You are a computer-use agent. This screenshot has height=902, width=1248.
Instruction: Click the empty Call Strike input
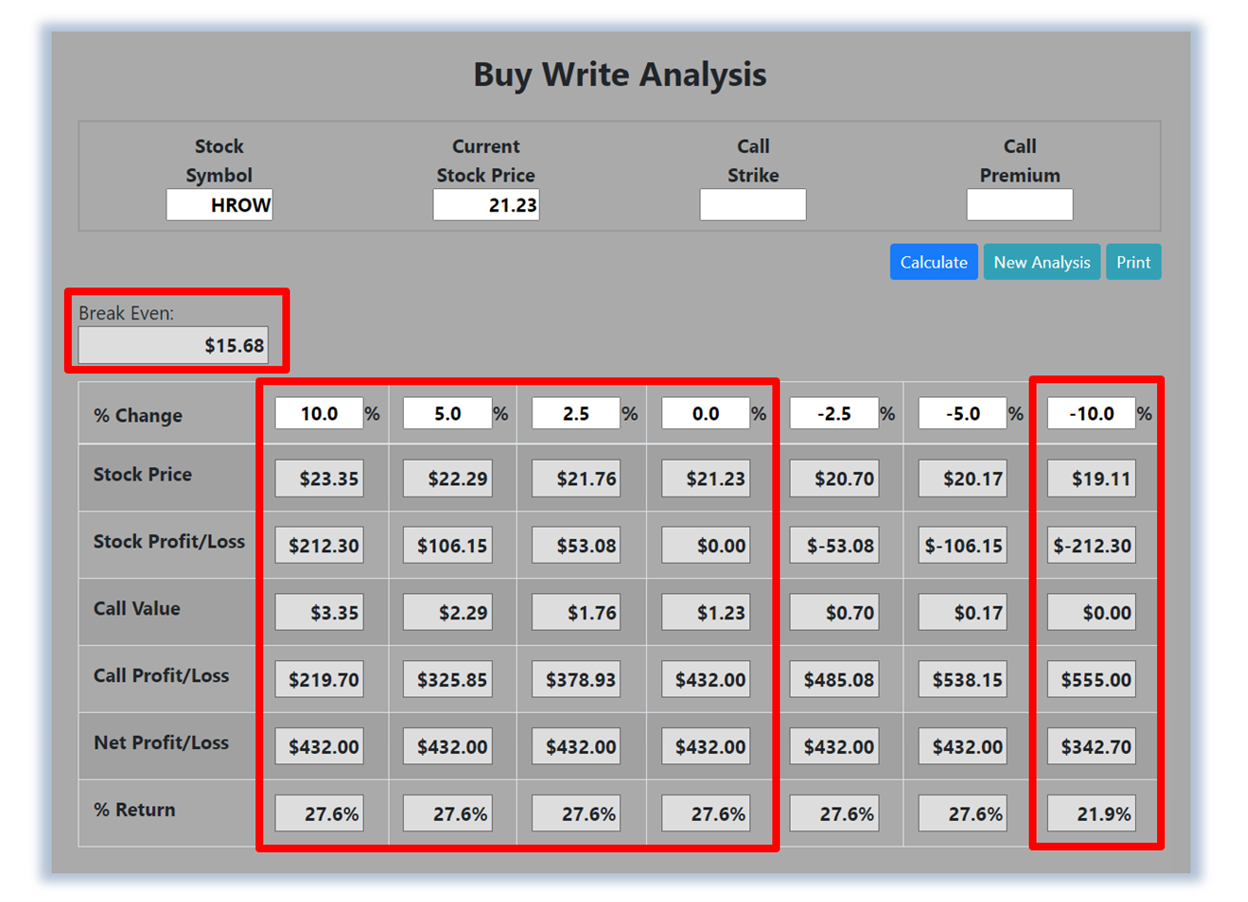click(x=752, y=205)
